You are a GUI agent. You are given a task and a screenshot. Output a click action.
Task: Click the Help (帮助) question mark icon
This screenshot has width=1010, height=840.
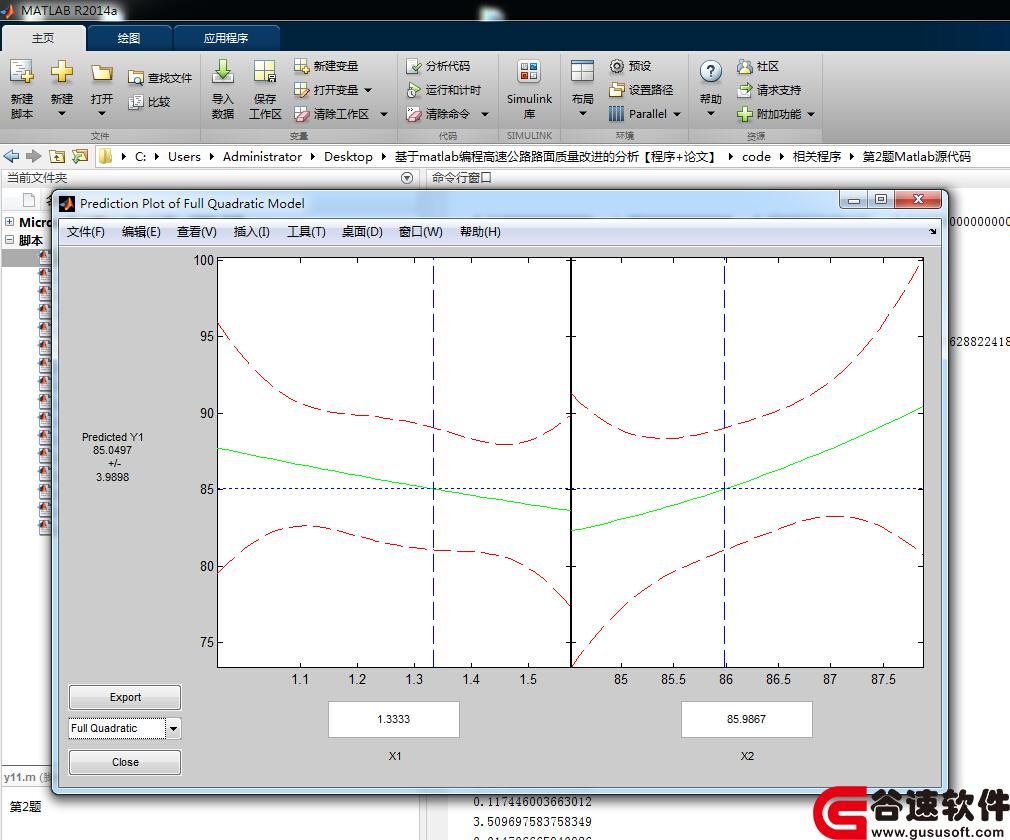pos(710,72)
